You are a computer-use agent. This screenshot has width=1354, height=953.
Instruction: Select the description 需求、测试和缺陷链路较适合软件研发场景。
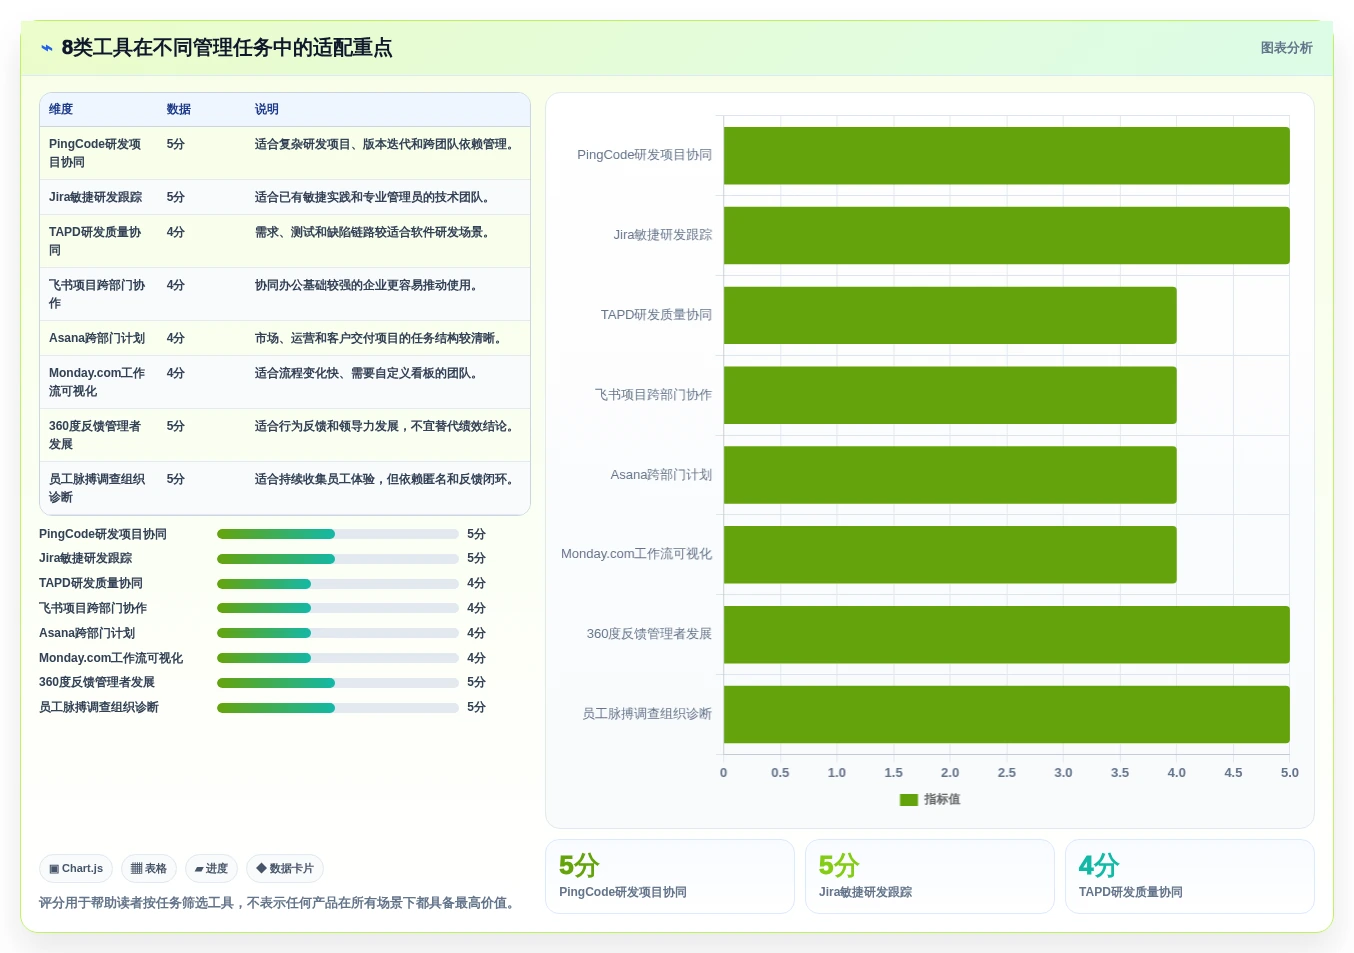(x=375, y=232)
